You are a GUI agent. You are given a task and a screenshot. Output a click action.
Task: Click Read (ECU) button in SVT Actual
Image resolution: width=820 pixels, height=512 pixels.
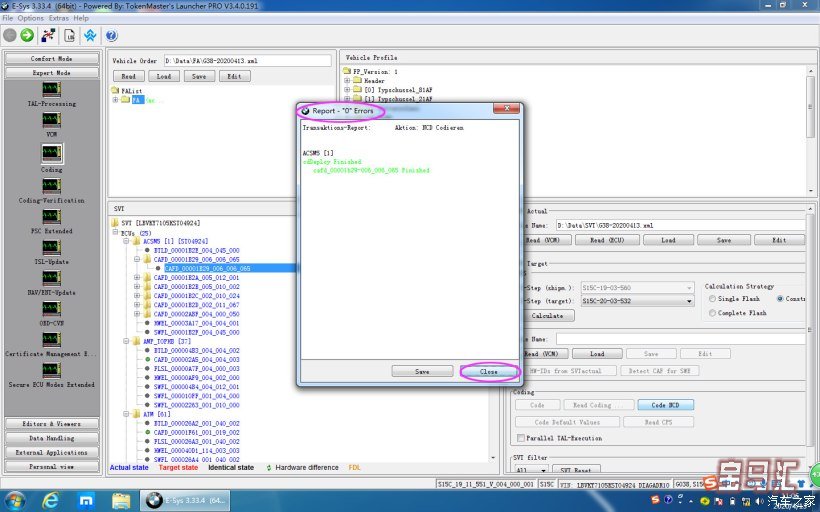pos(607,240)
